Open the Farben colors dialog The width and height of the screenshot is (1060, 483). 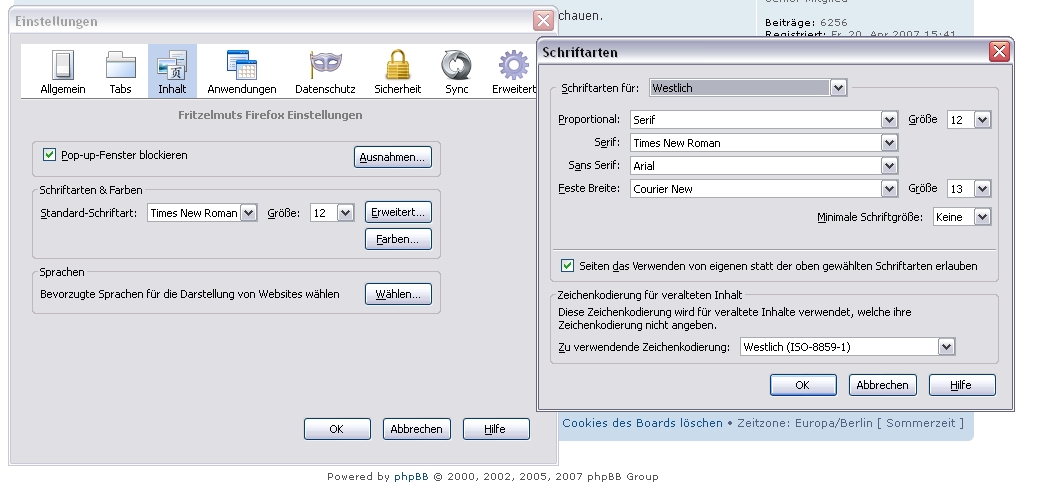pos(398,239)
